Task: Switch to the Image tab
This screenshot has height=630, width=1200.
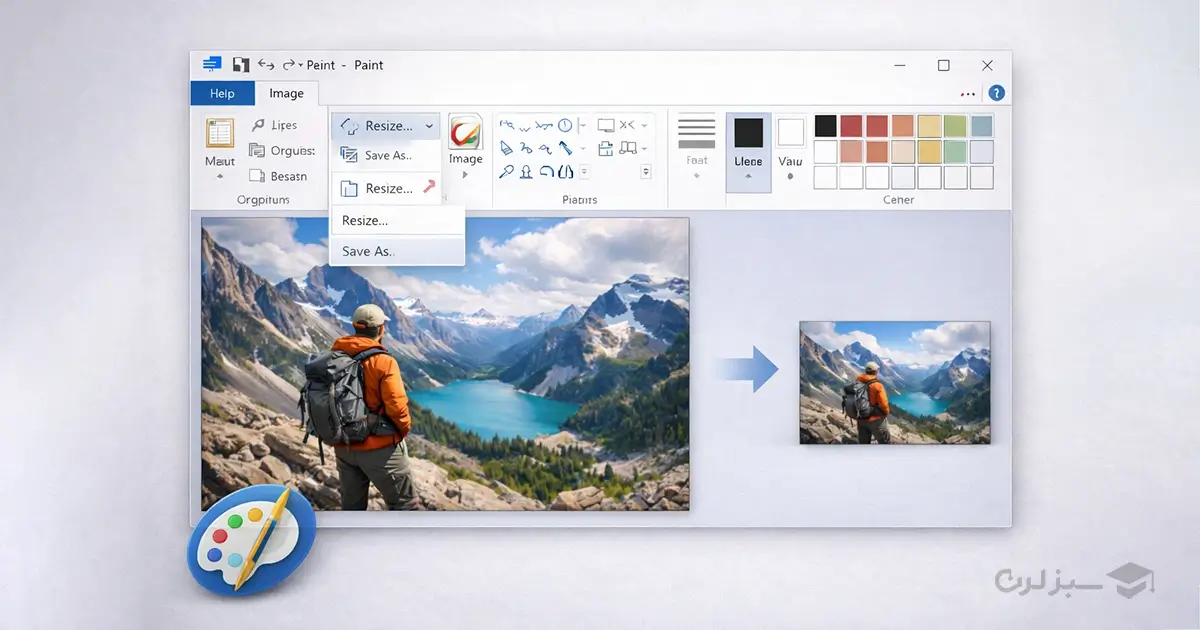Action: 286,93
